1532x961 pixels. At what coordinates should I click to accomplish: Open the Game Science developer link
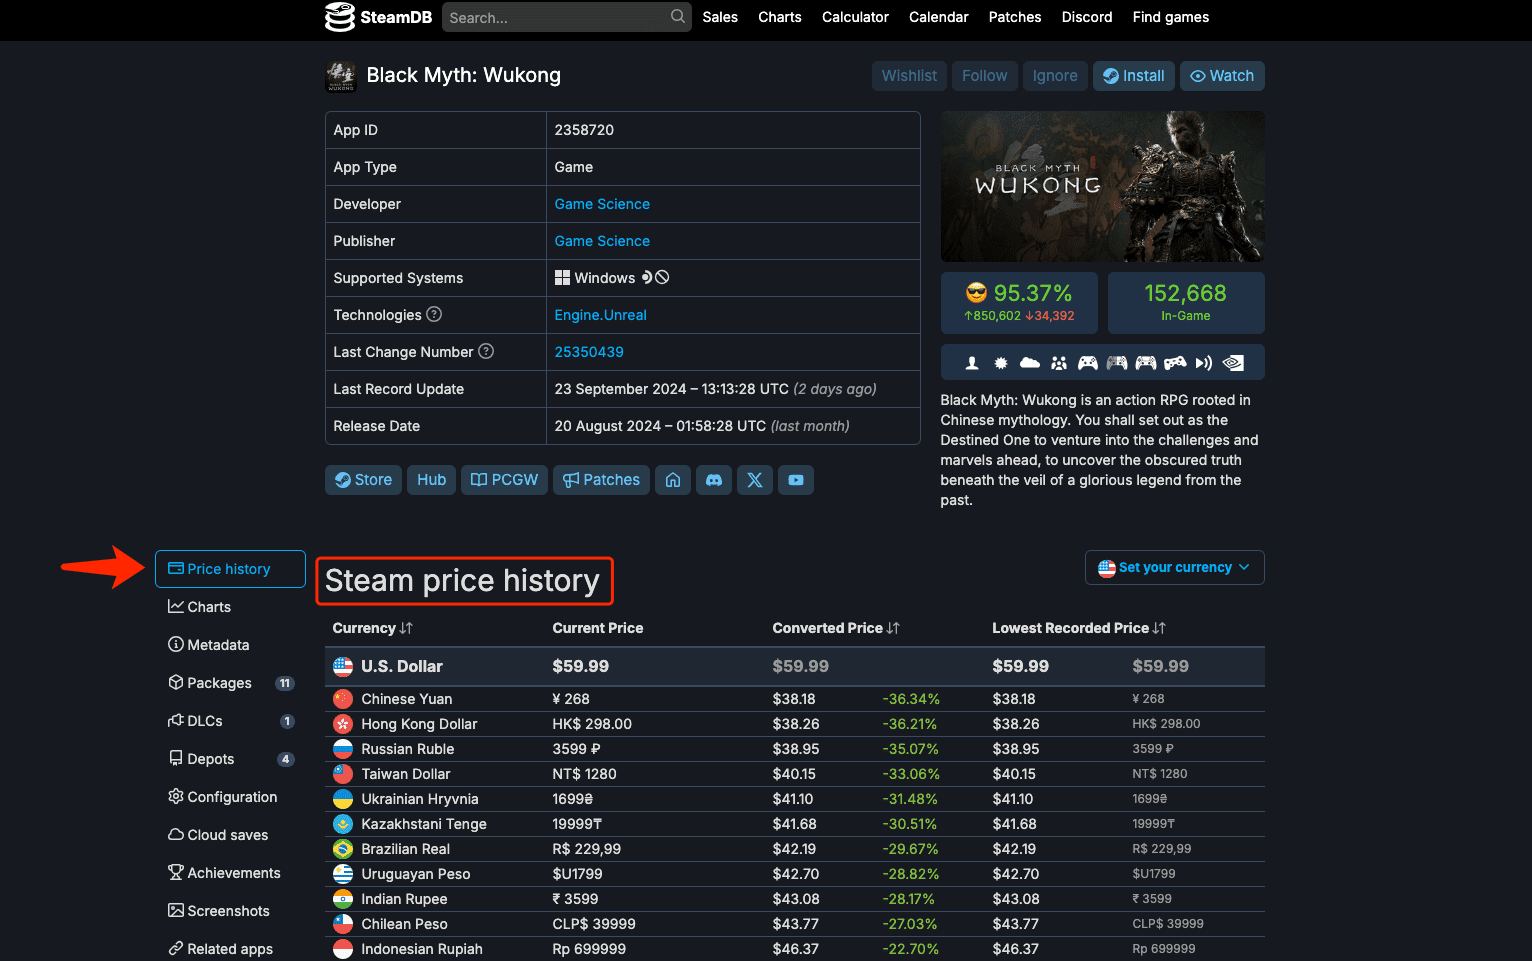[x=602, y=204]
